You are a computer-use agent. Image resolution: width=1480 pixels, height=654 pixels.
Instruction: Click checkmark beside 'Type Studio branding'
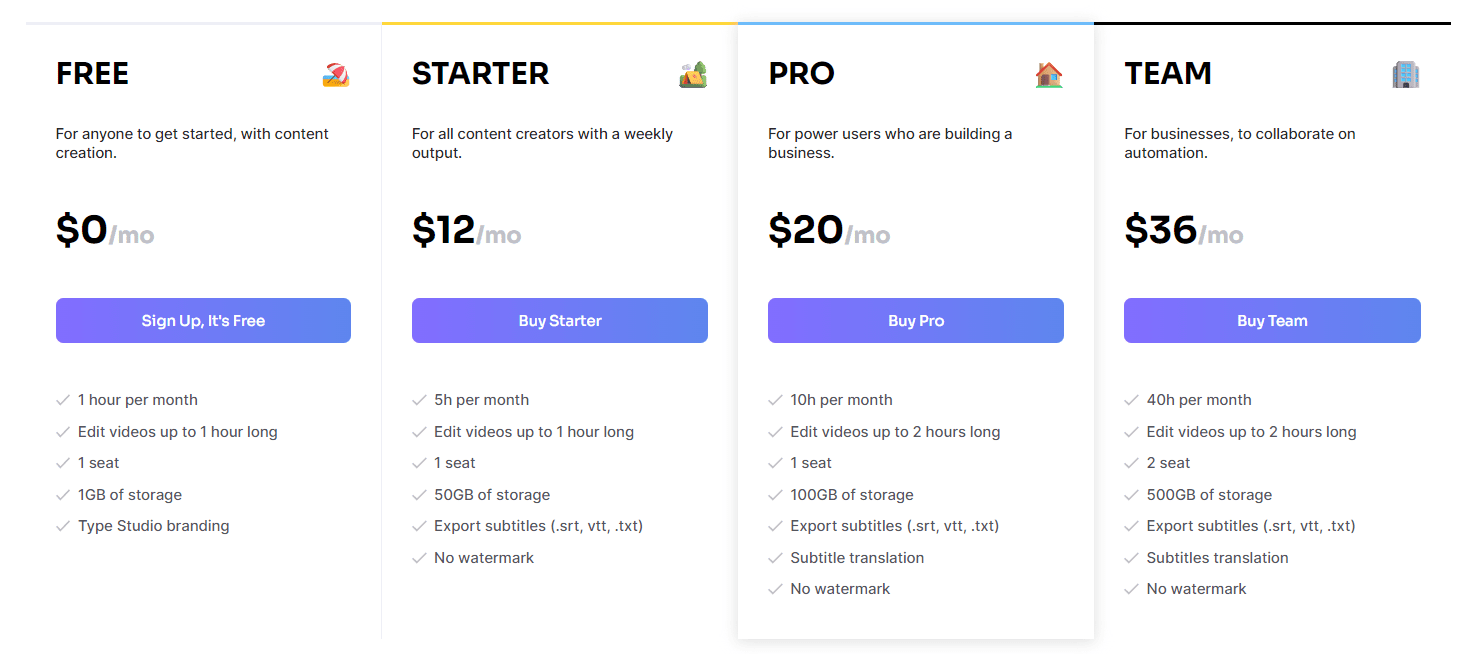click(63, 526)
